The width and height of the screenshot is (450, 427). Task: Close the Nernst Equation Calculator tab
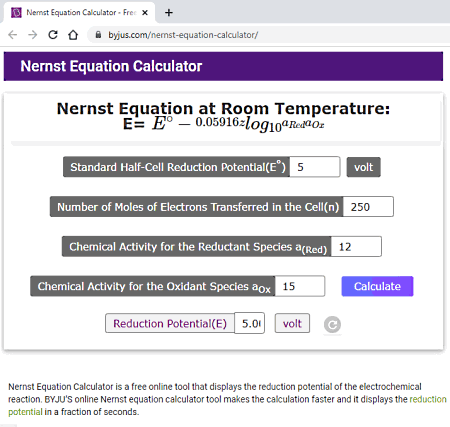tap(145, 13)
